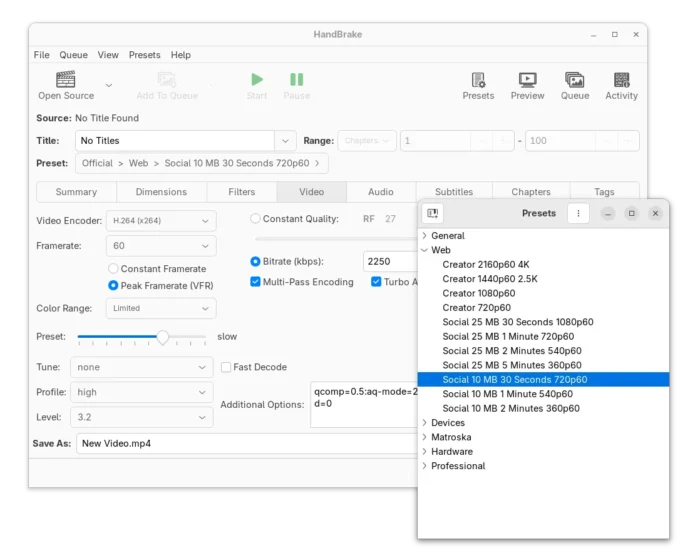Click the Presets panel options menu icon

point(578,213)
